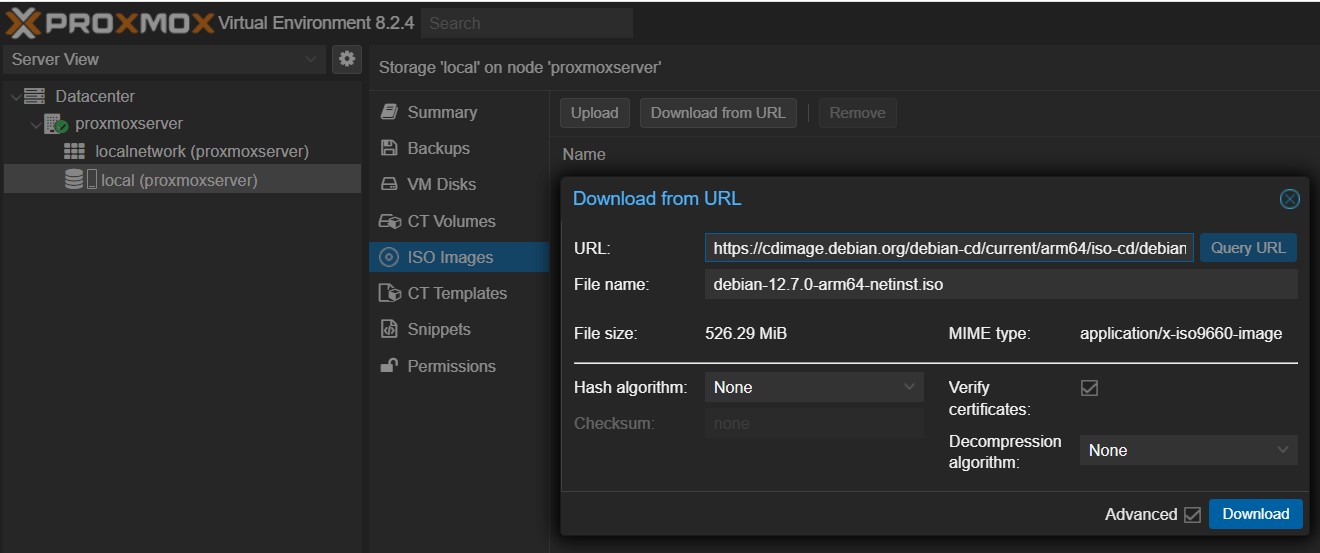Click the Query URL button

pos(1248,248)
